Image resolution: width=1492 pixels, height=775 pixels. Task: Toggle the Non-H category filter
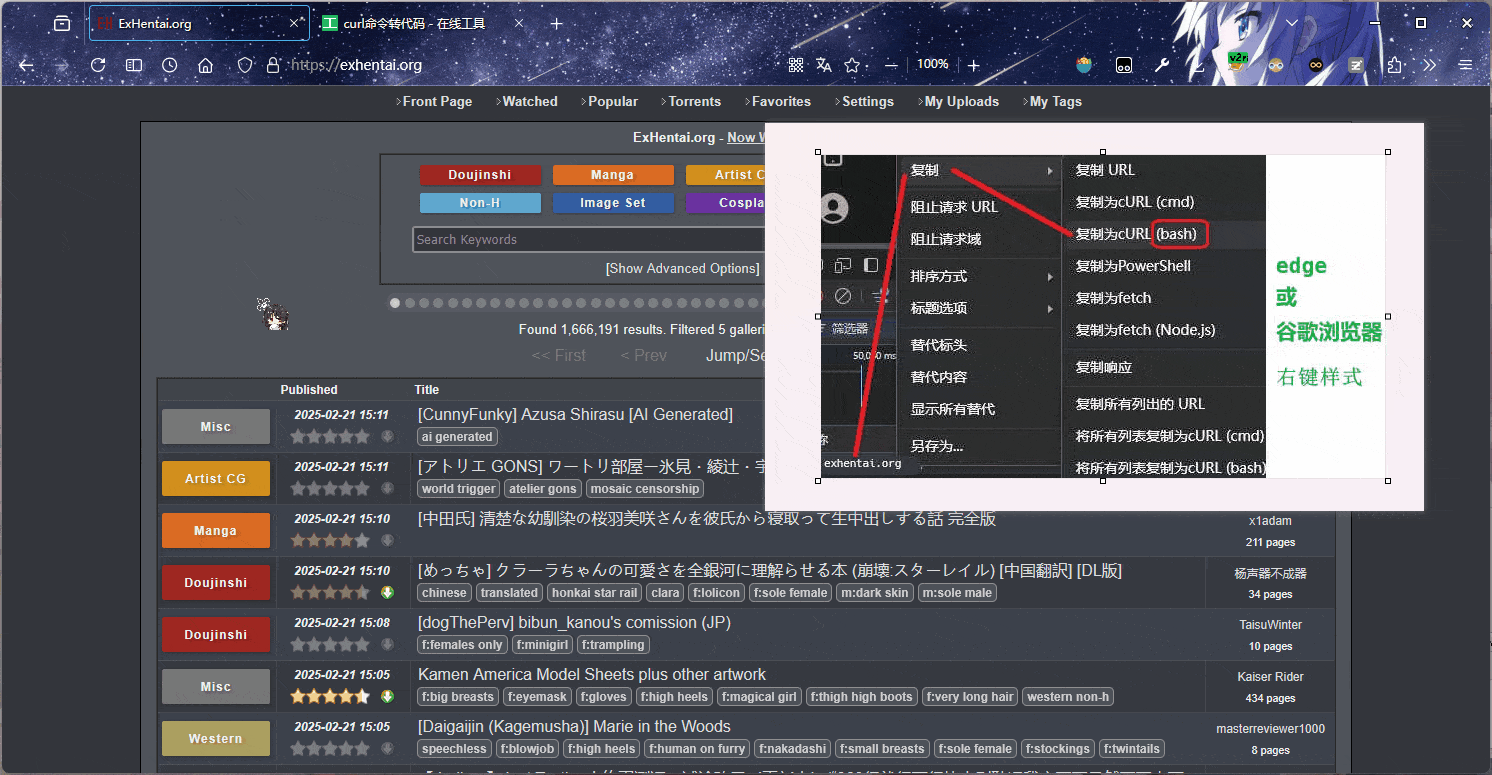[x=480, y=203]
